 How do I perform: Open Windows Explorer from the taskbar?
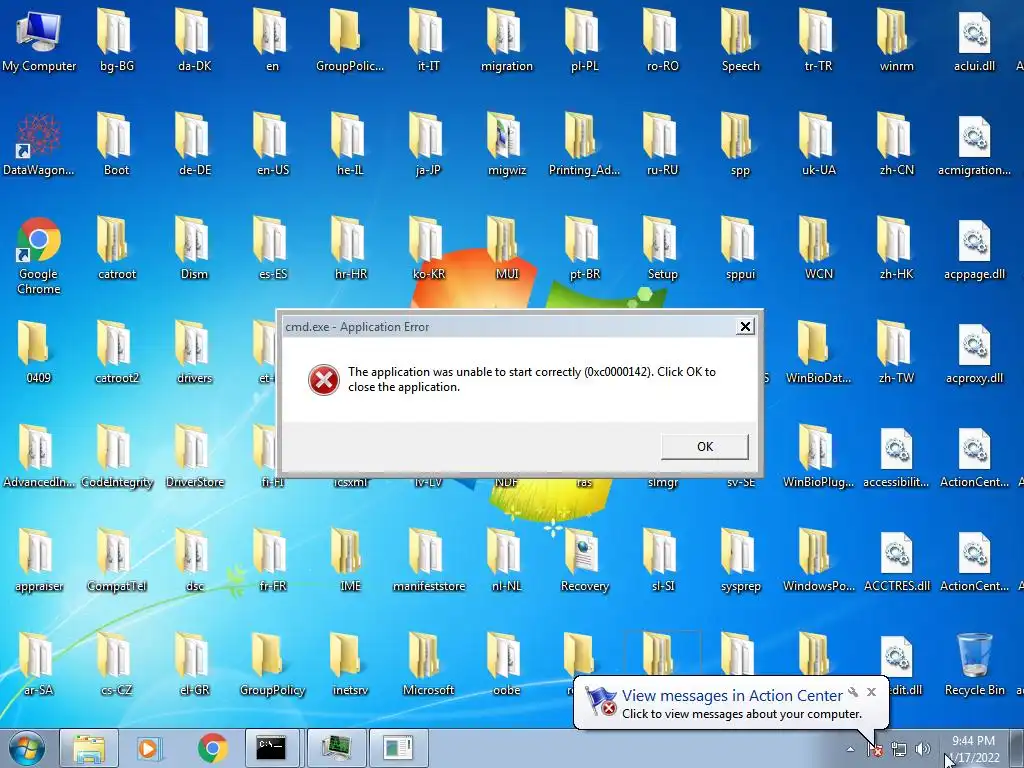pyautogui.click(x=89, y=748)
